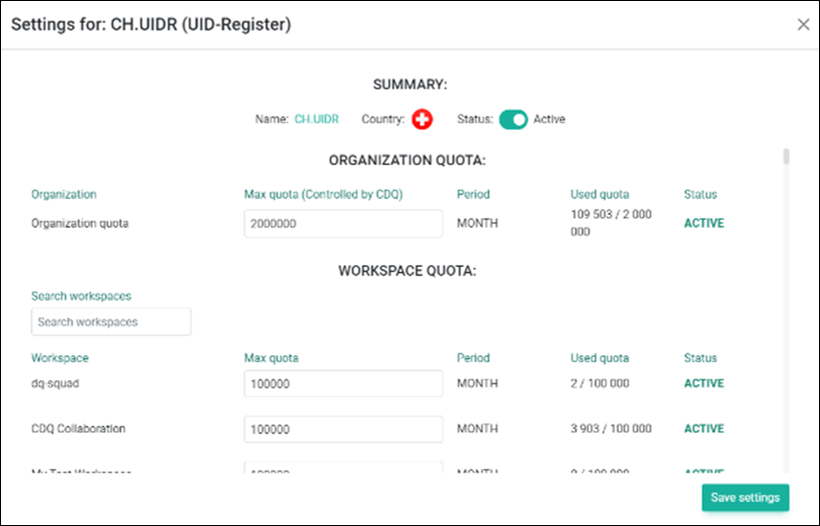Click ACTIVE status of dq-squad
The height and width of the screenshot is (526, 820).
coord(704,383)
